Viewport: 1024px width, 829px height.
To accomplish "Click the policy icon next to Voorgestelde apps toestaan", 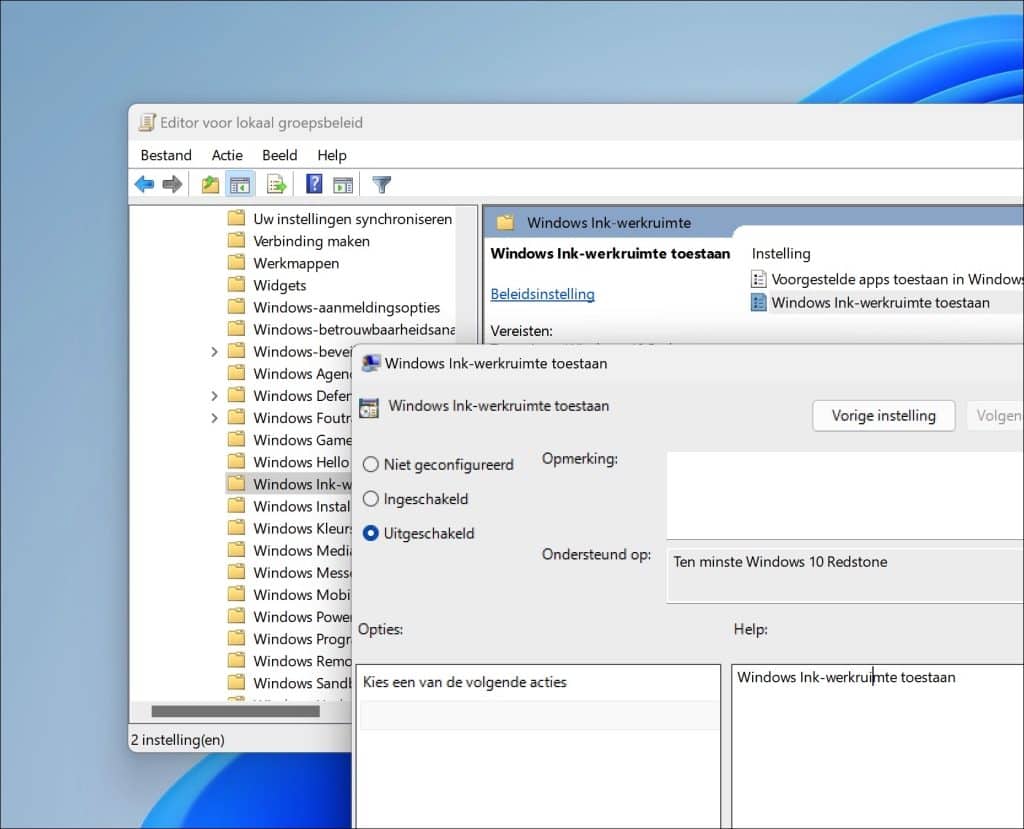I will point(758,279).
